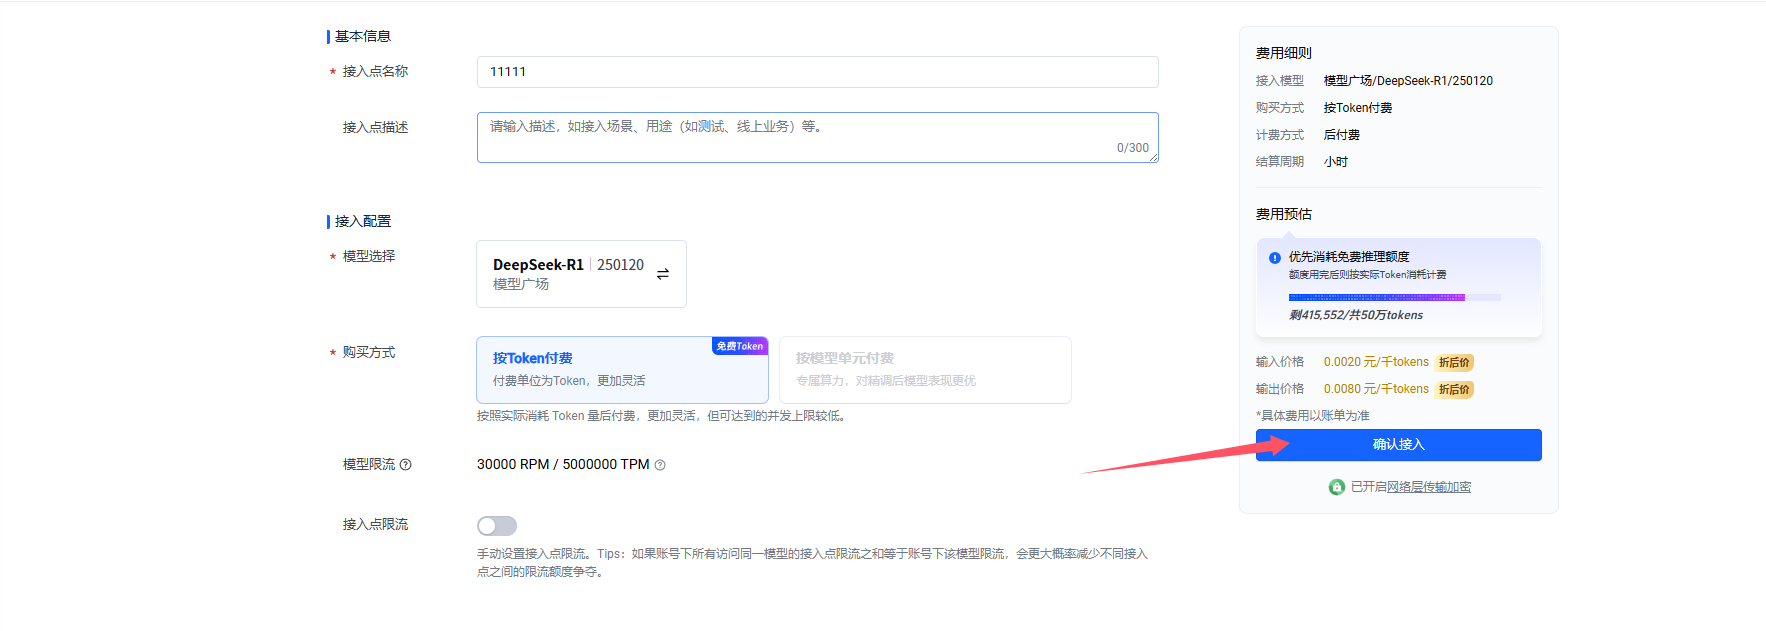Click 后付费 billing value

coord(1342,135)
